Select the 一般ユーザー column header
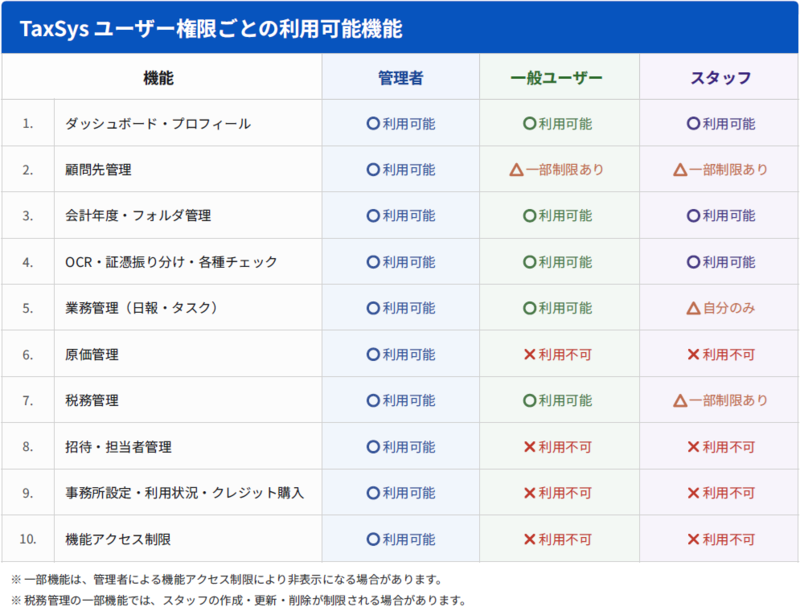 (557, 78)
